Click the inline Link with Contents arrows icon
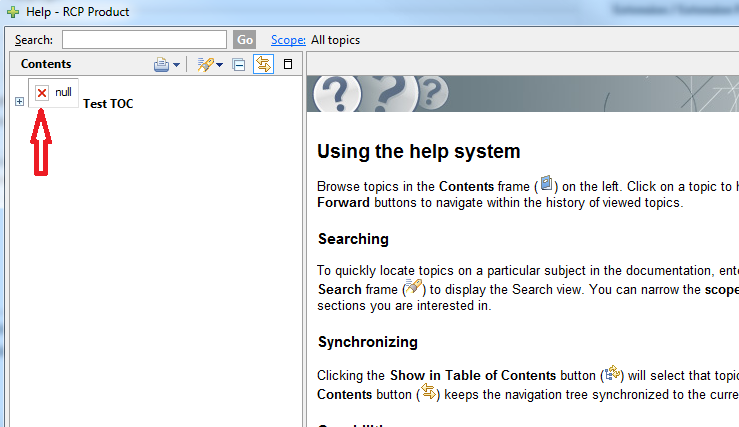The image size is (739, 427). click(x=428, y=392)
